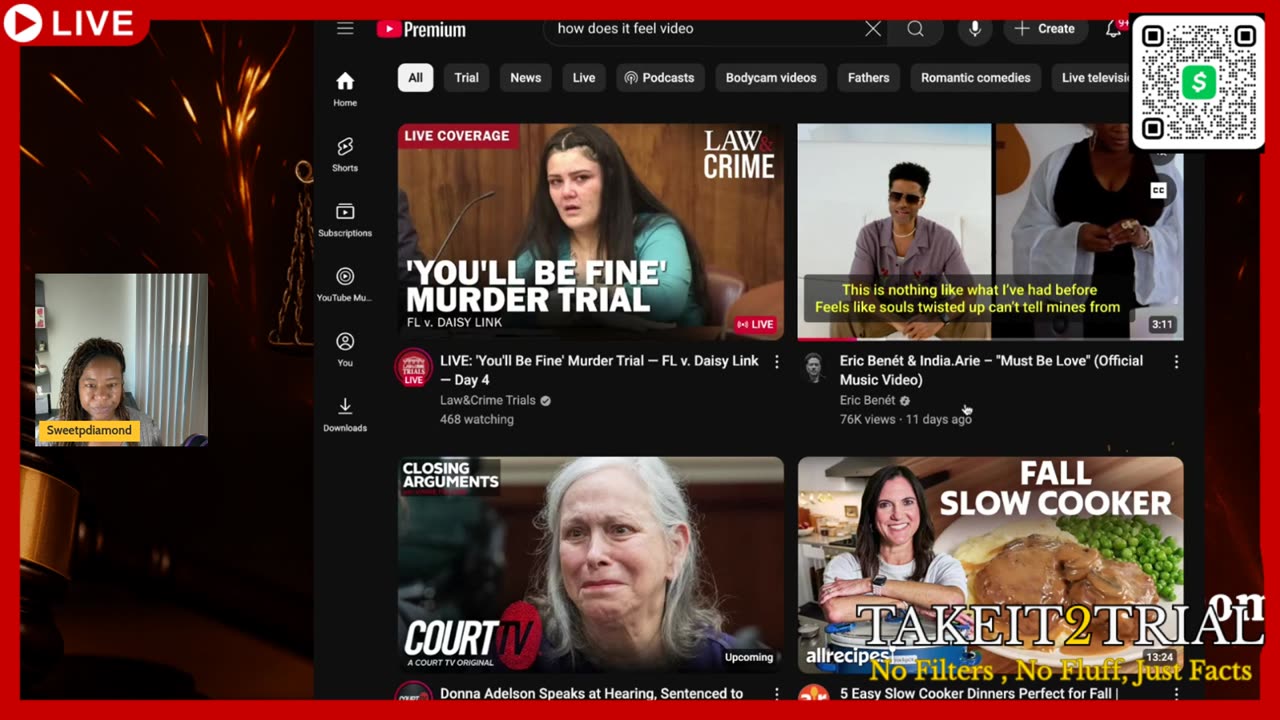Open Donna Adelson Court TV thumbnail
Image resolution: width=1280 pixels, height=720 pixels.
590,564
